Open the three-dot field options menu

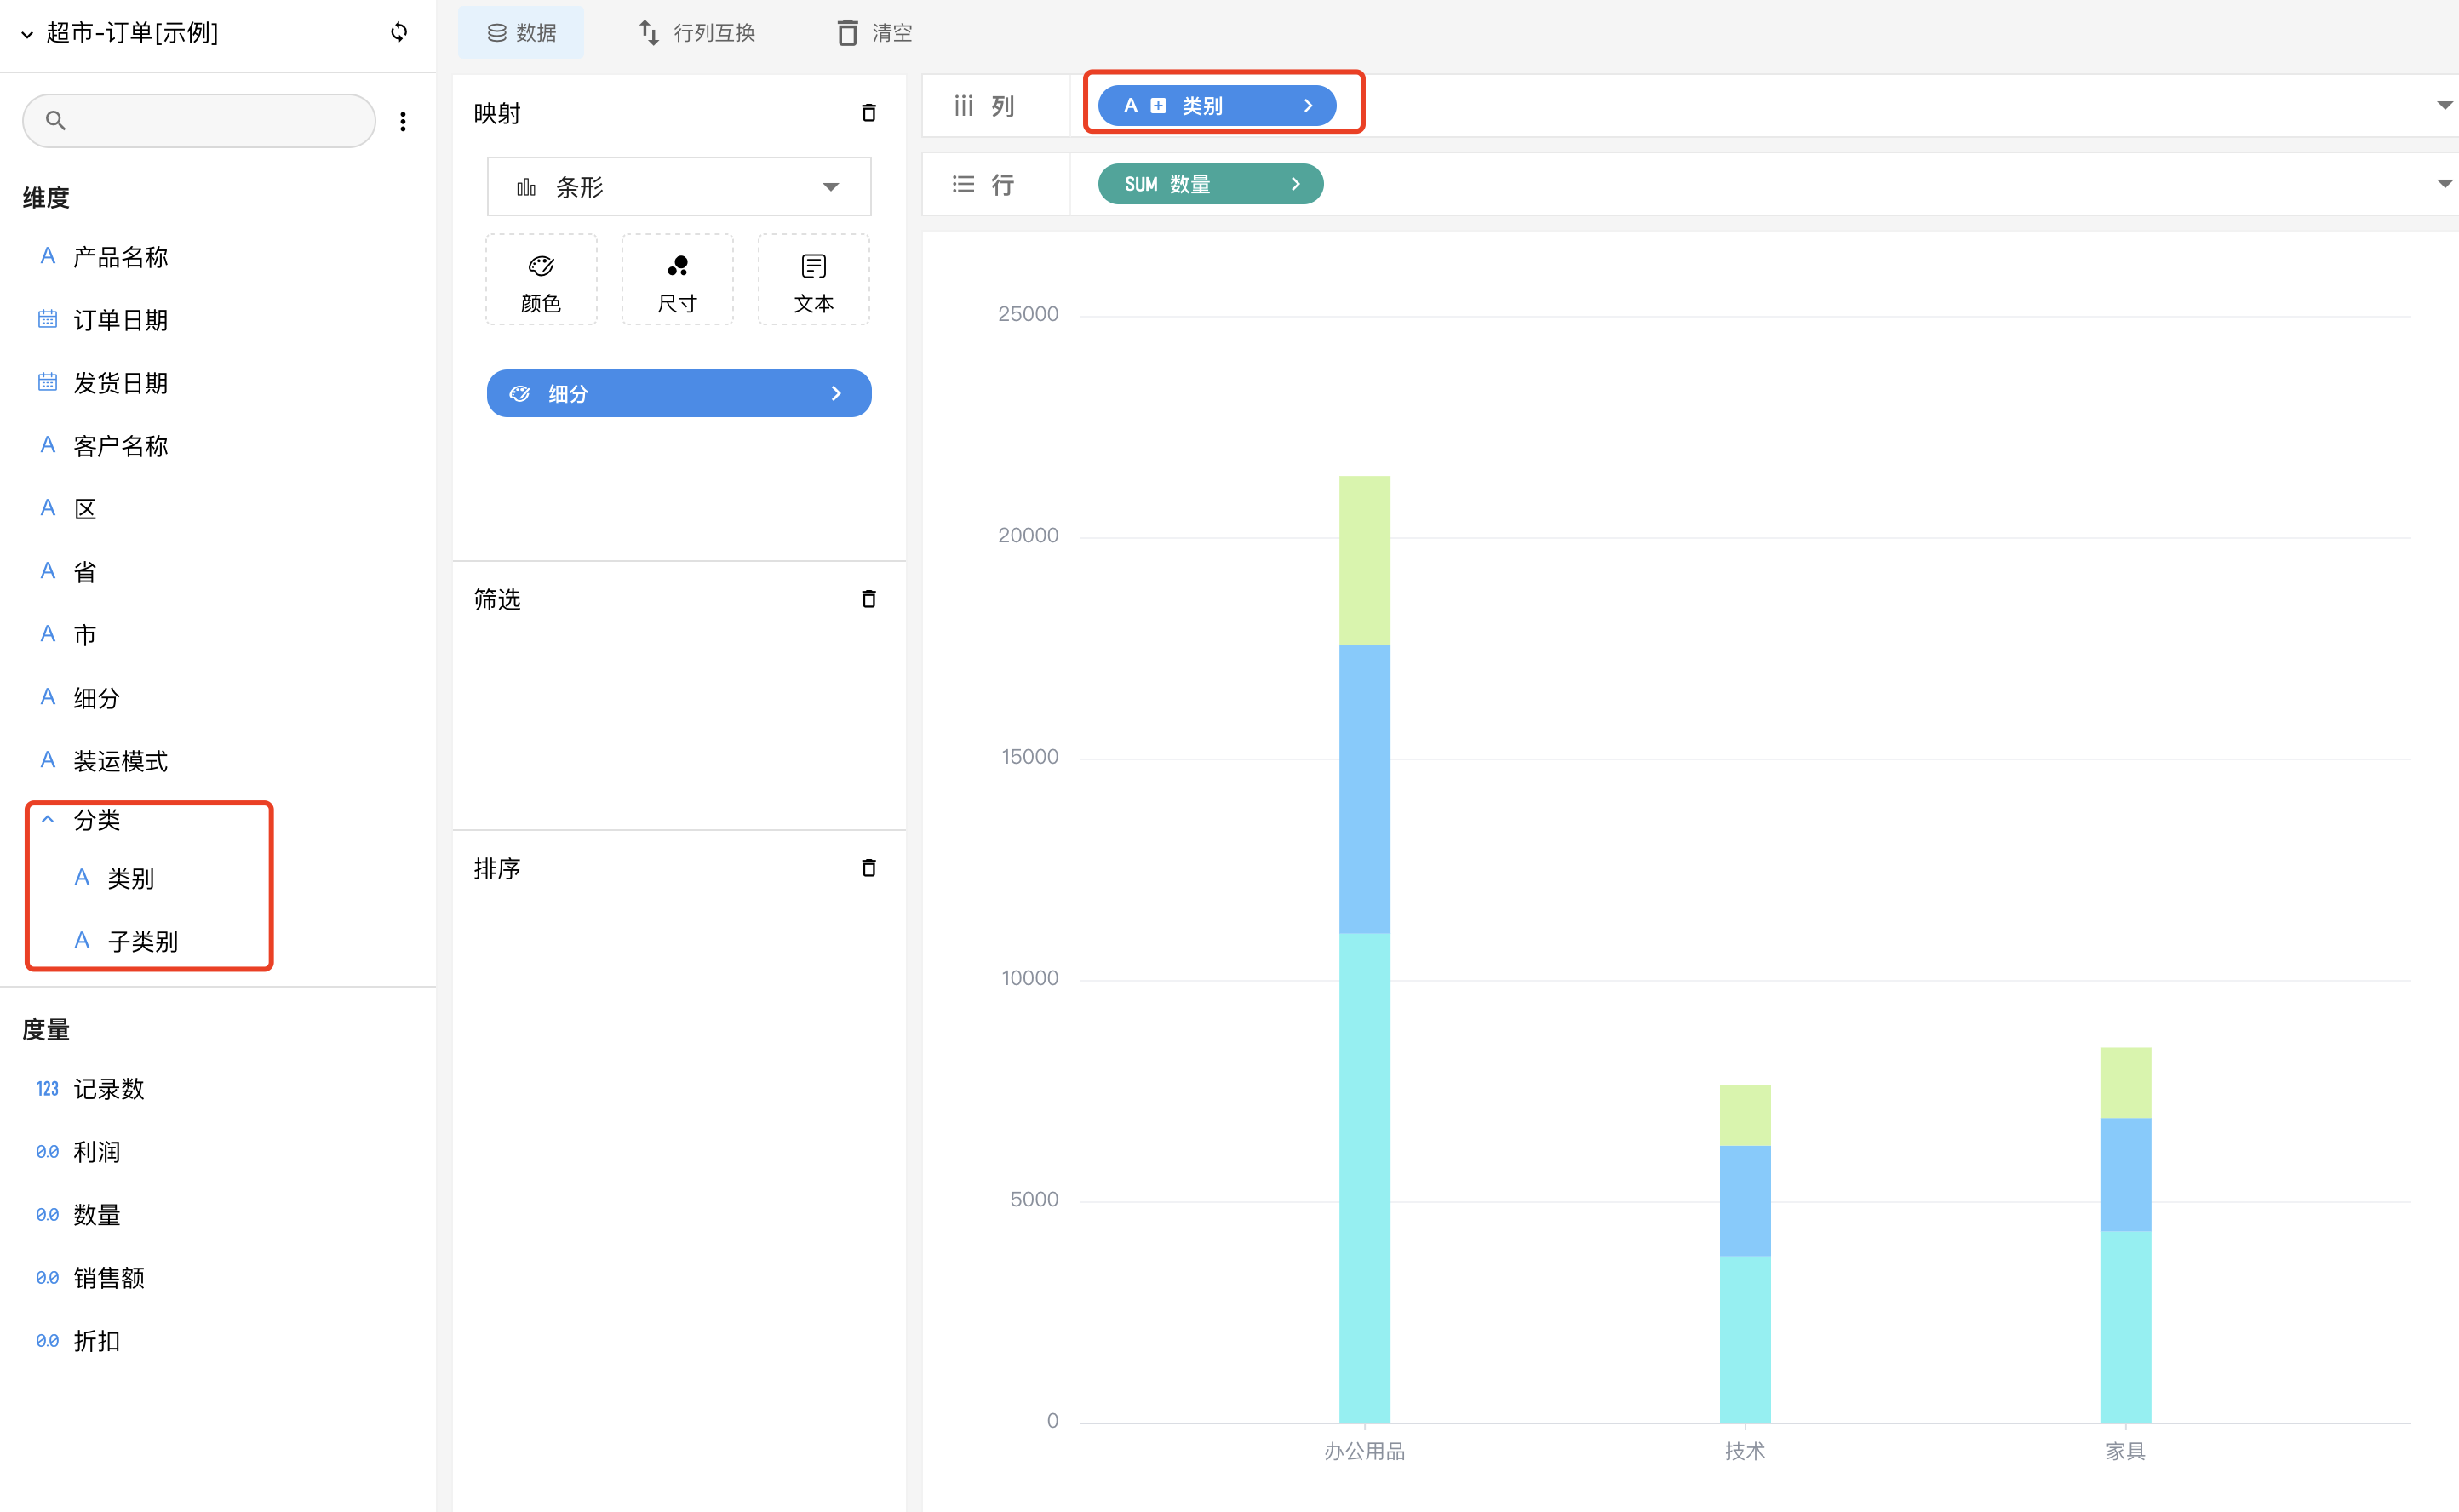[403, 121]
